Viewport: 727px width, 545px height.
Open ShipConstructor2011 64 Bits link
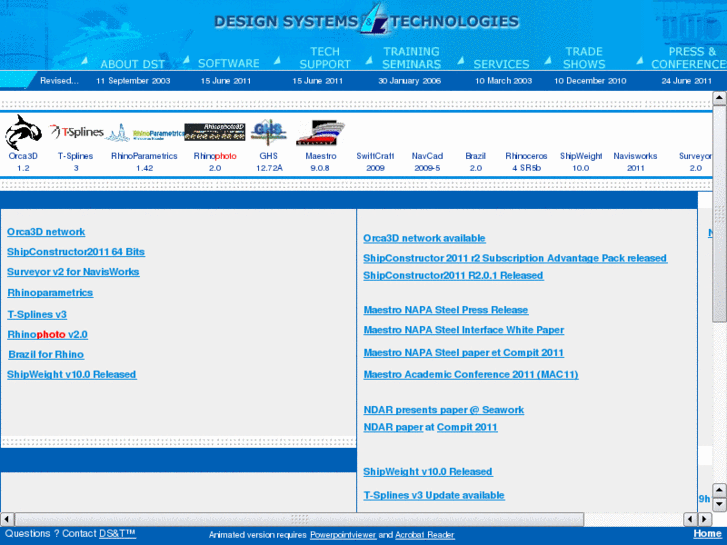coord(76,252)
